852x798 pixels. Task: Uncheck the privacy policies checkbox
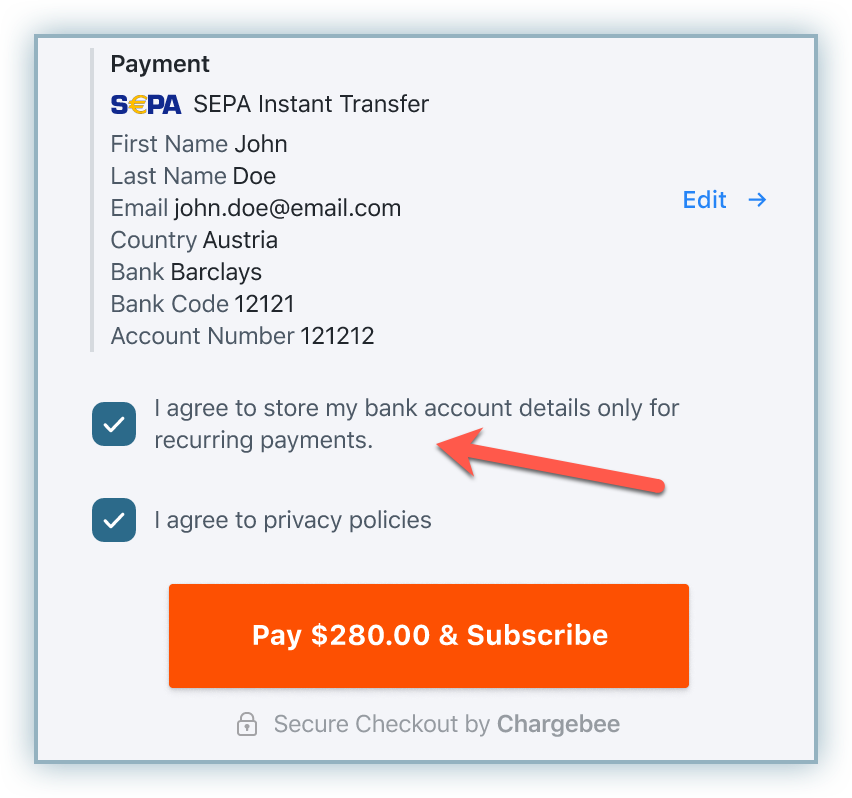114,520
